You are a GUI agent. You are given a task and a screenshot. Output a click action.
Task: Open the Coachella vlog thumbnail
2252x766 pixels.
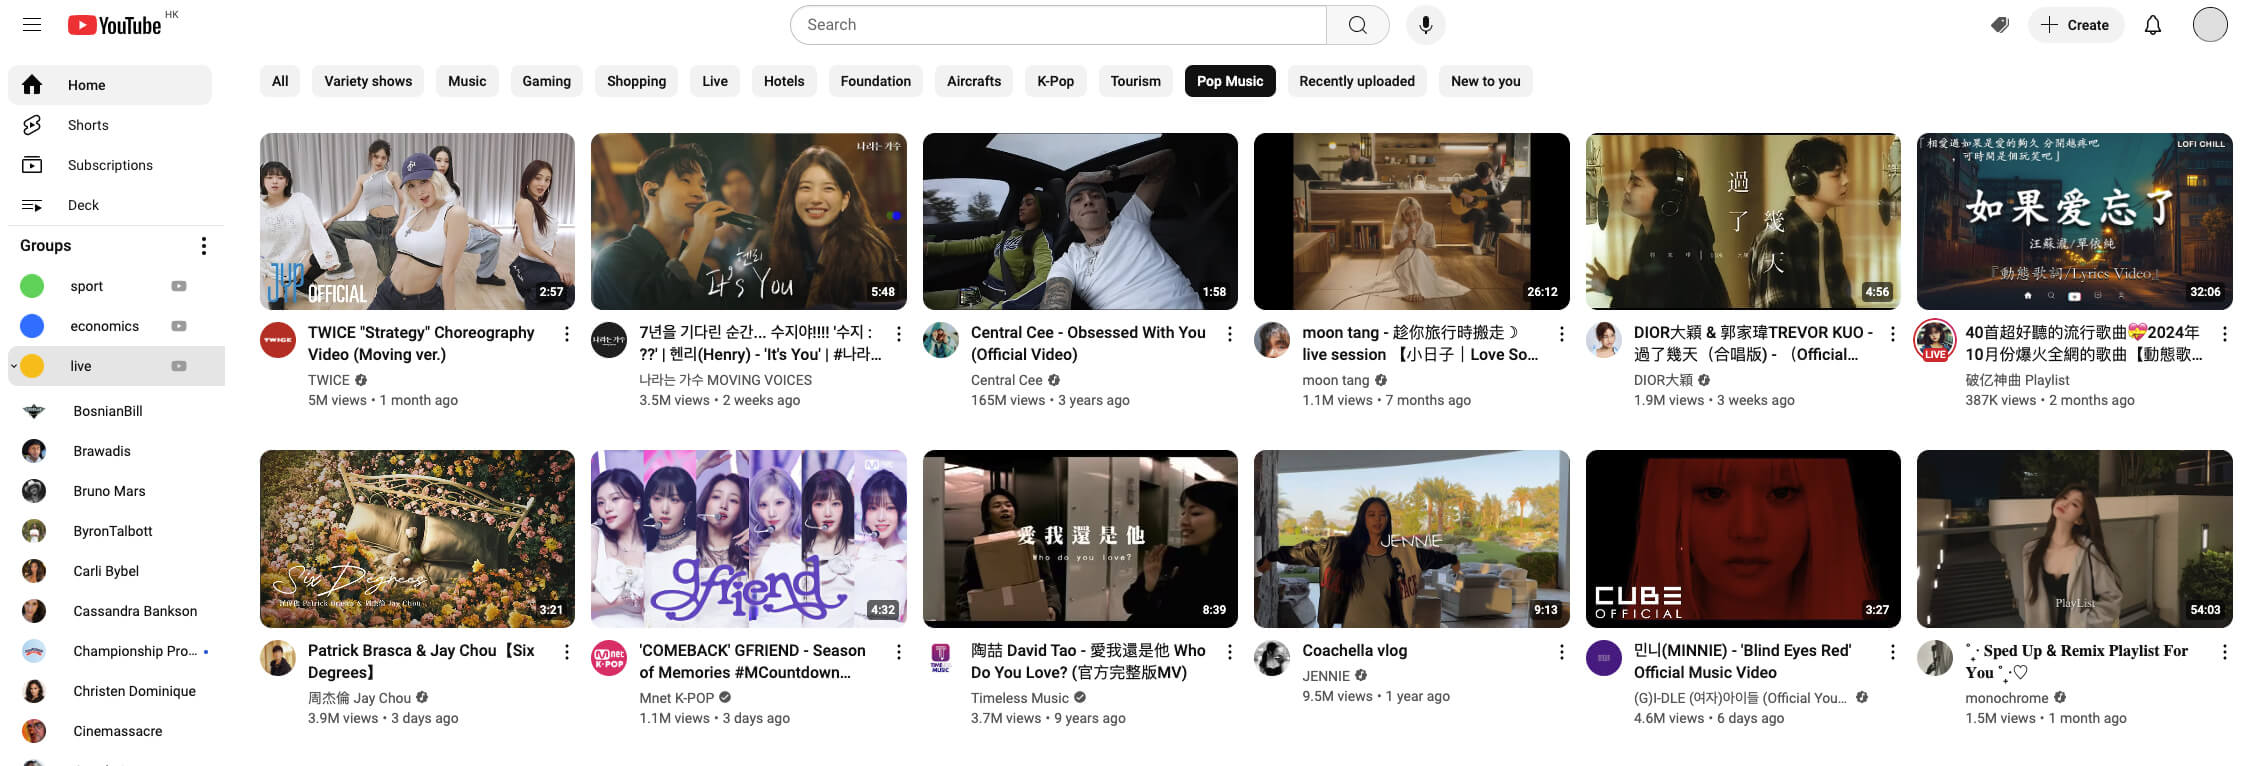point(1411,539)
